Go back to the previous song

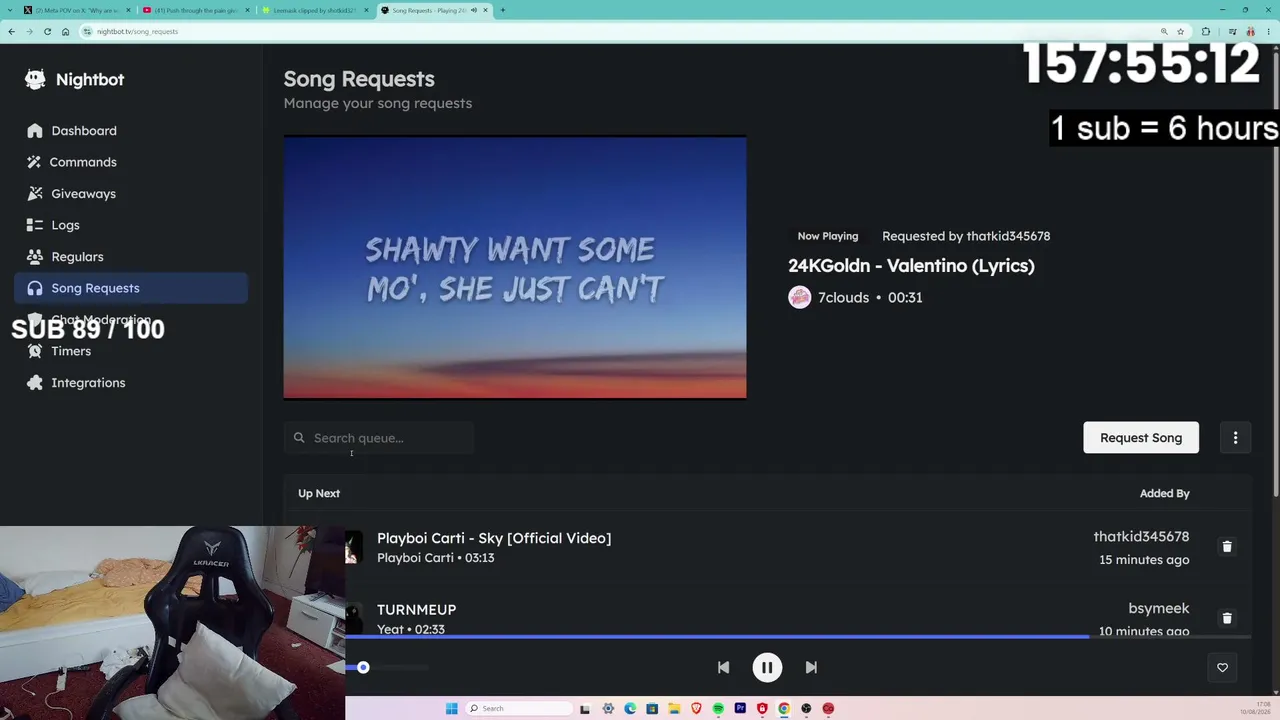723,668
